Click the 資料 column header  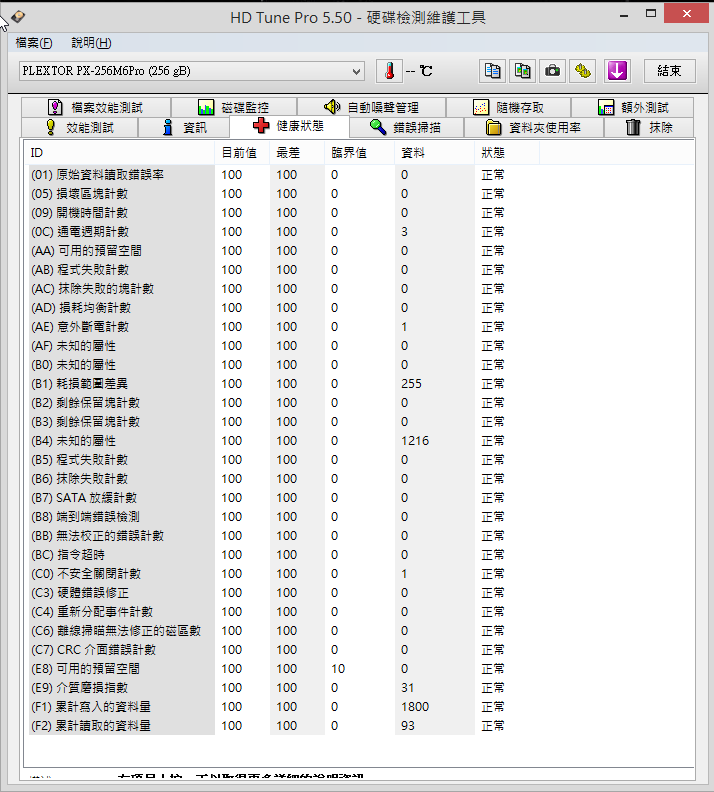(x=412, y=153)
